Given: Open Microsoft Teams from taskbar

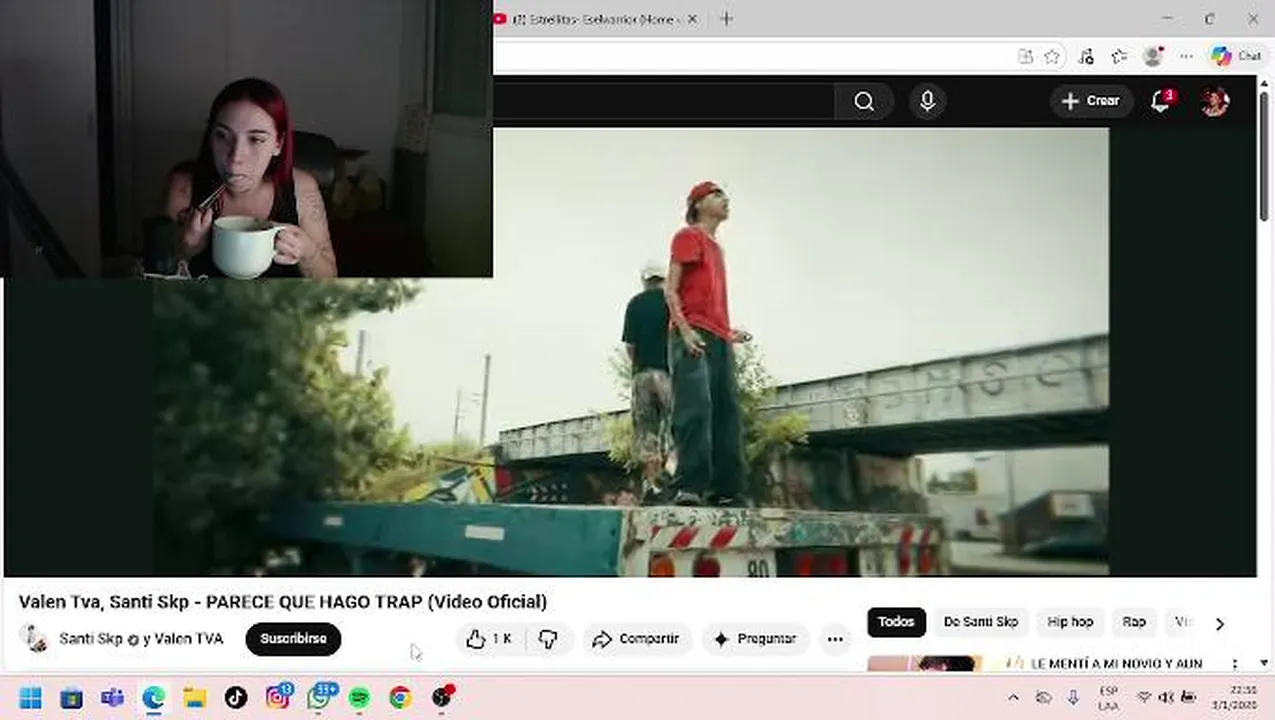Looking at the screenshot, I should (112, 698).
